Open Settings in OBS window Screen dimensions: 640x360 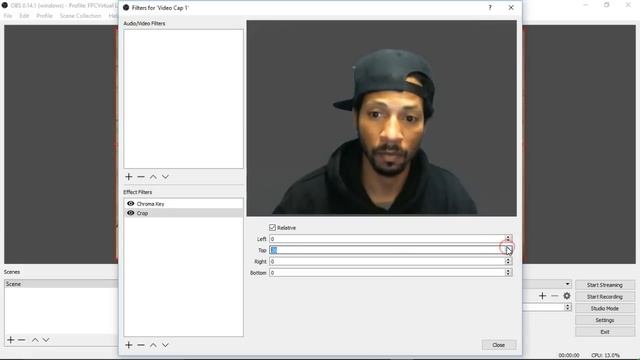click(605, 320)
